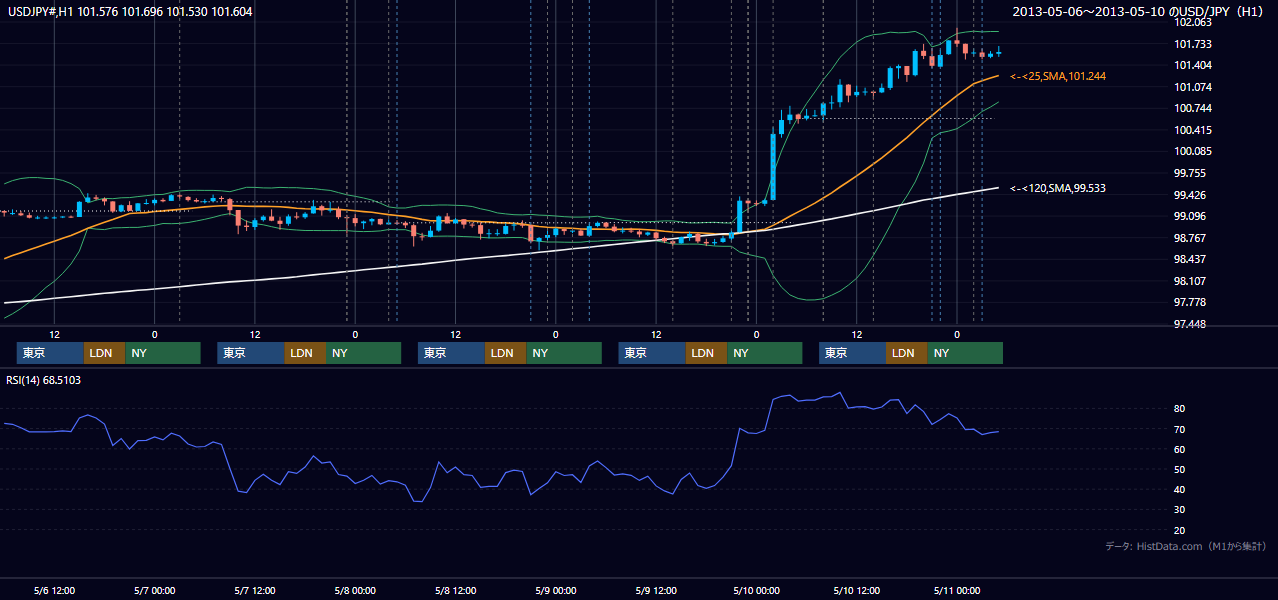Select the 25 SMA 101.244 label
The height and width of the screenshot is (600, 1278).
pyautogui.click(x=1058, y=76)
